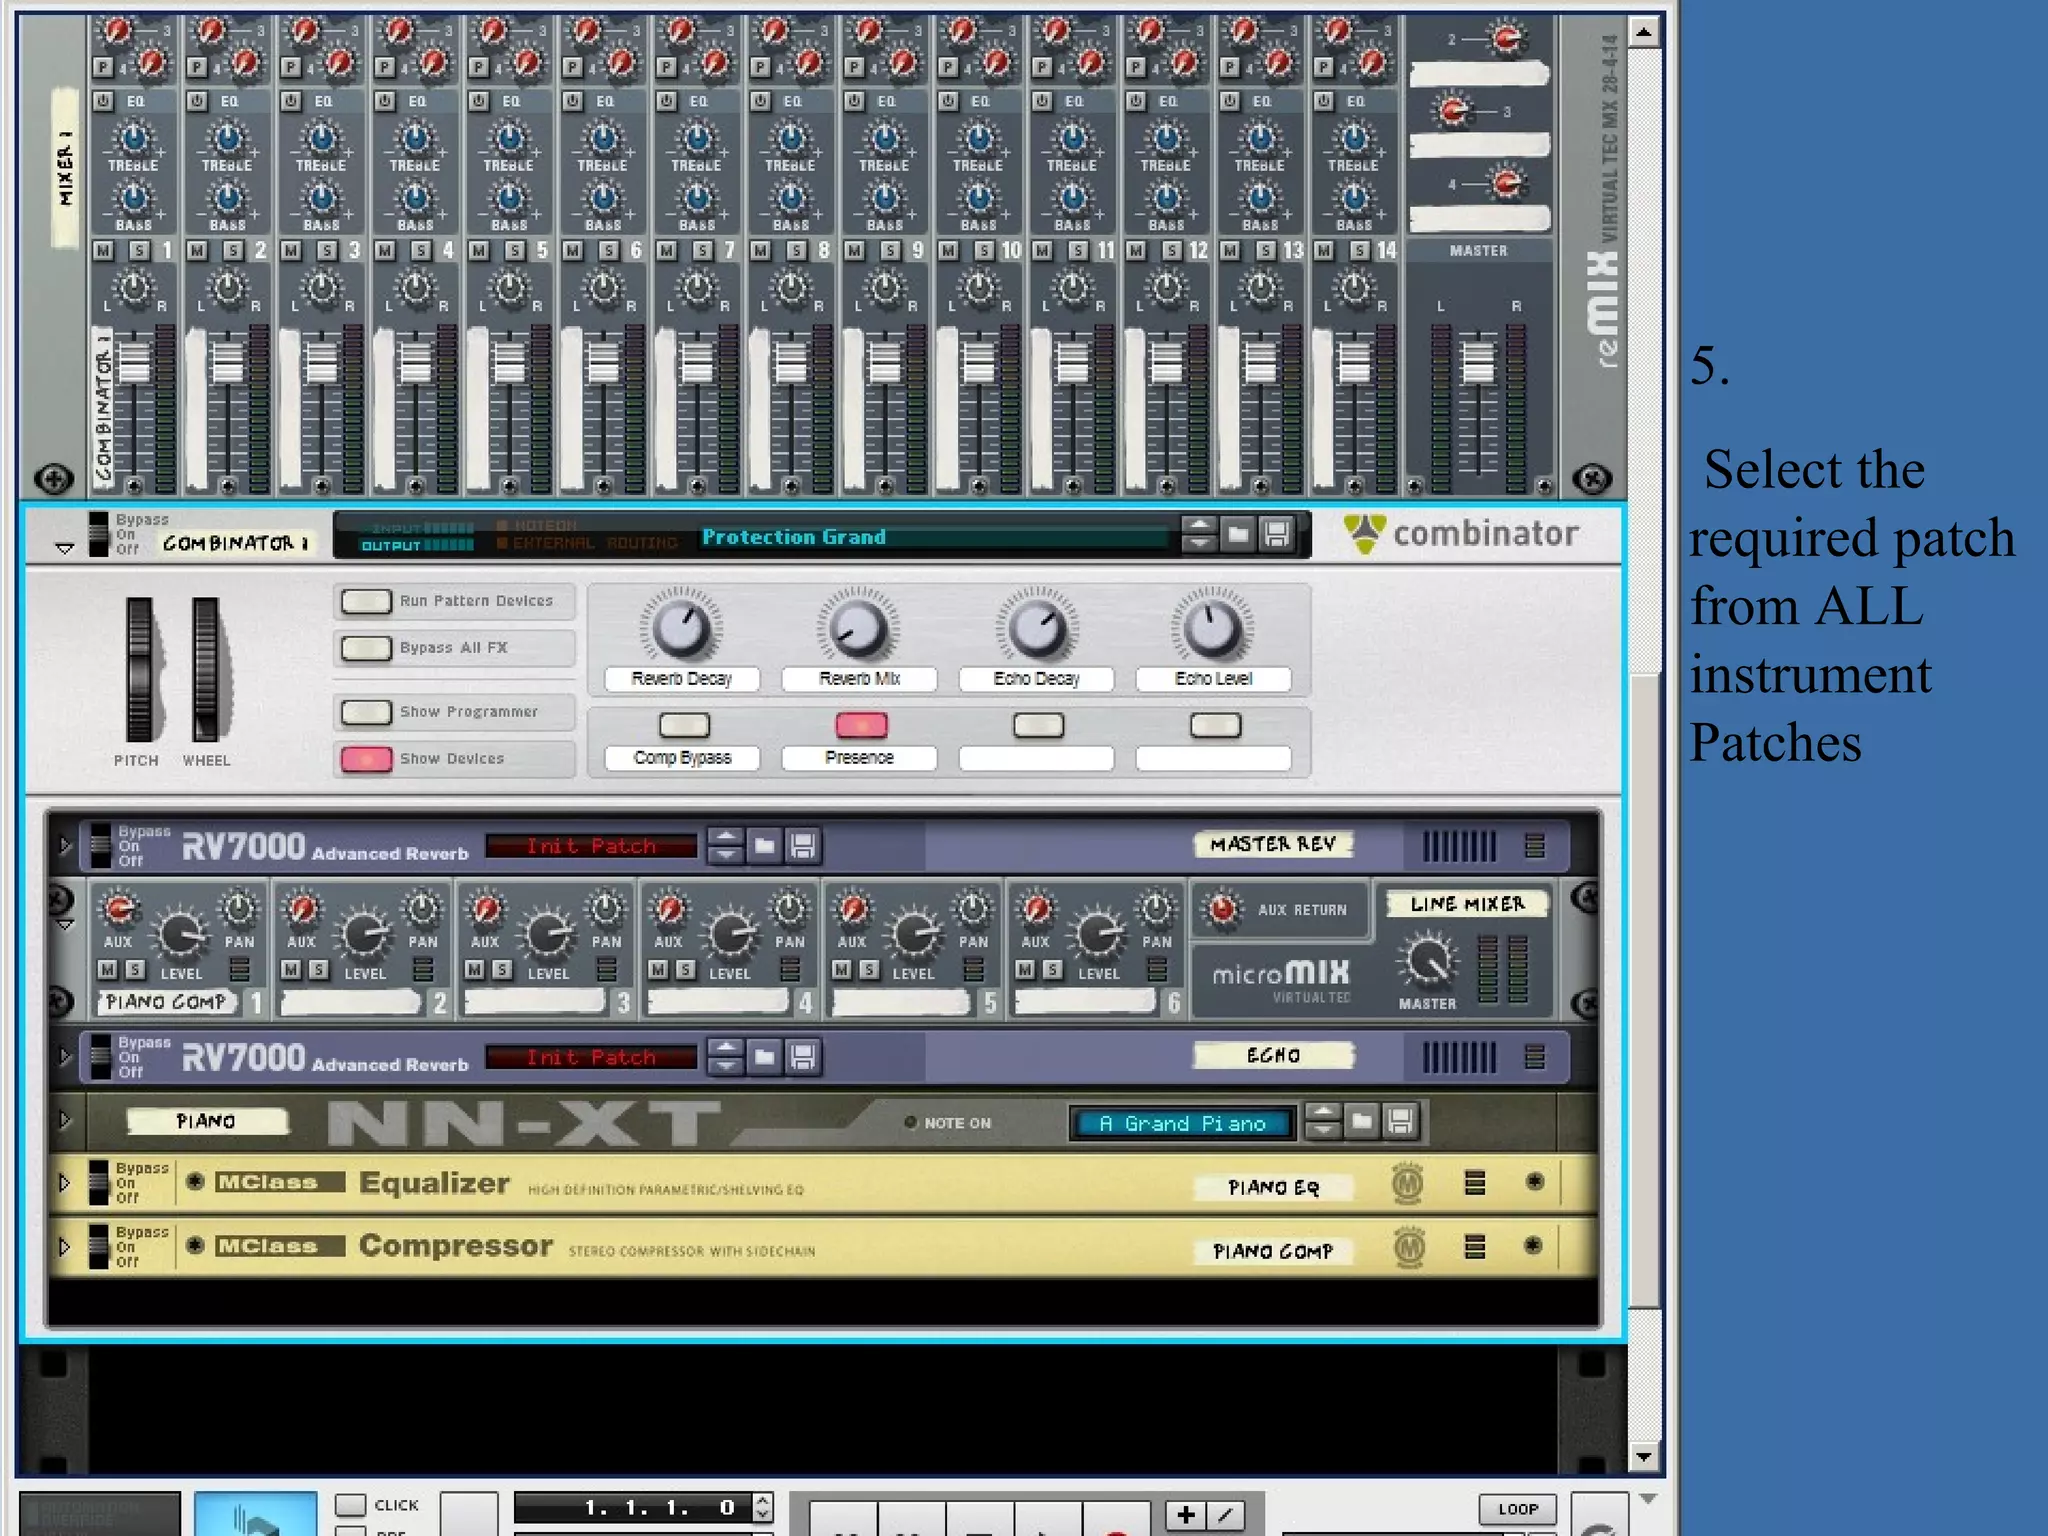Viewport: 2048px width, 1536px height.
Task: Toggle the Combinator 1 bypass switch
Action: pos(98,534)
